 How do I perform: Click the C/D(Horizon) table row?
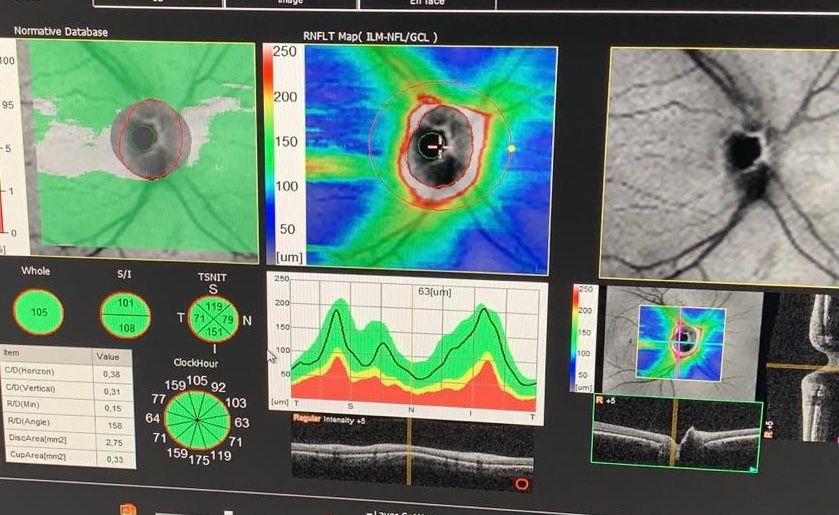67,370
